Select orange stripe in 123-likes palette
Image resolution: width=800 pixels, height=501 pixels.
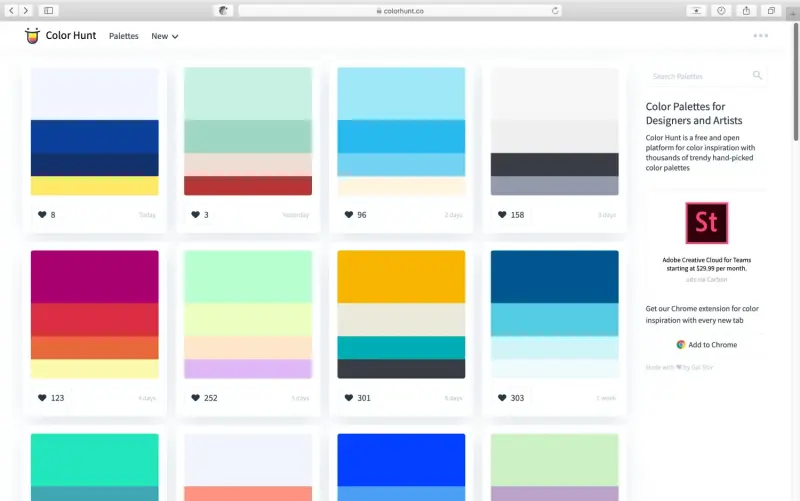point(94,348)
